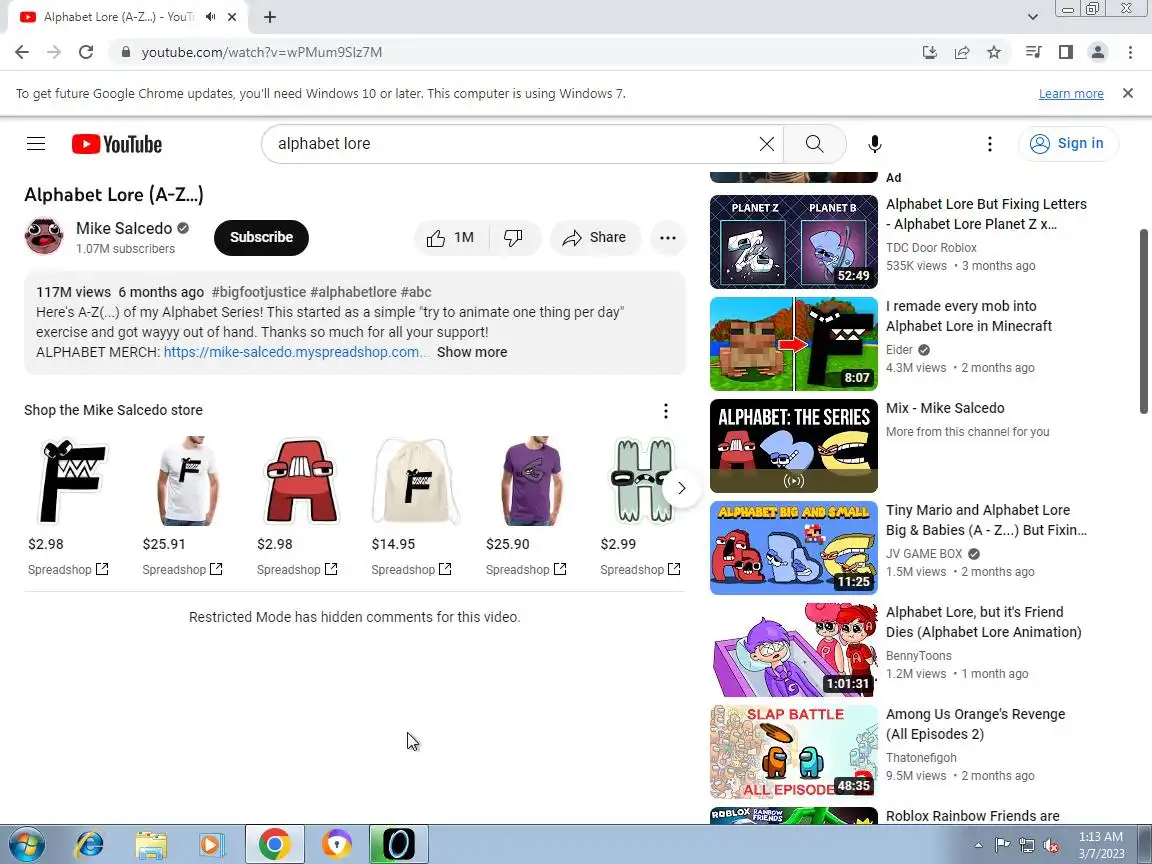Grab the page vertical scrollbar thumb
The width and height of the screenshot is (1152, 864).
[1144, 321]
